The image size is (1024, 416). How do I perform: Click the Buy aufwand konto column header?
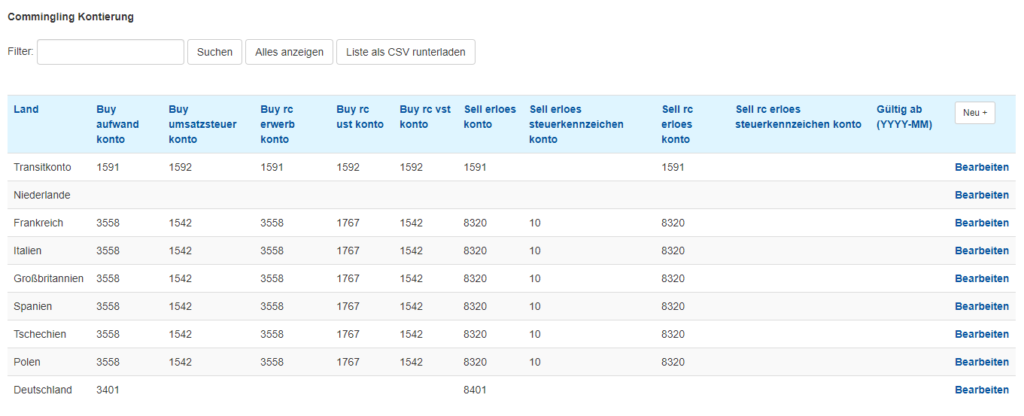pos(118,124)
